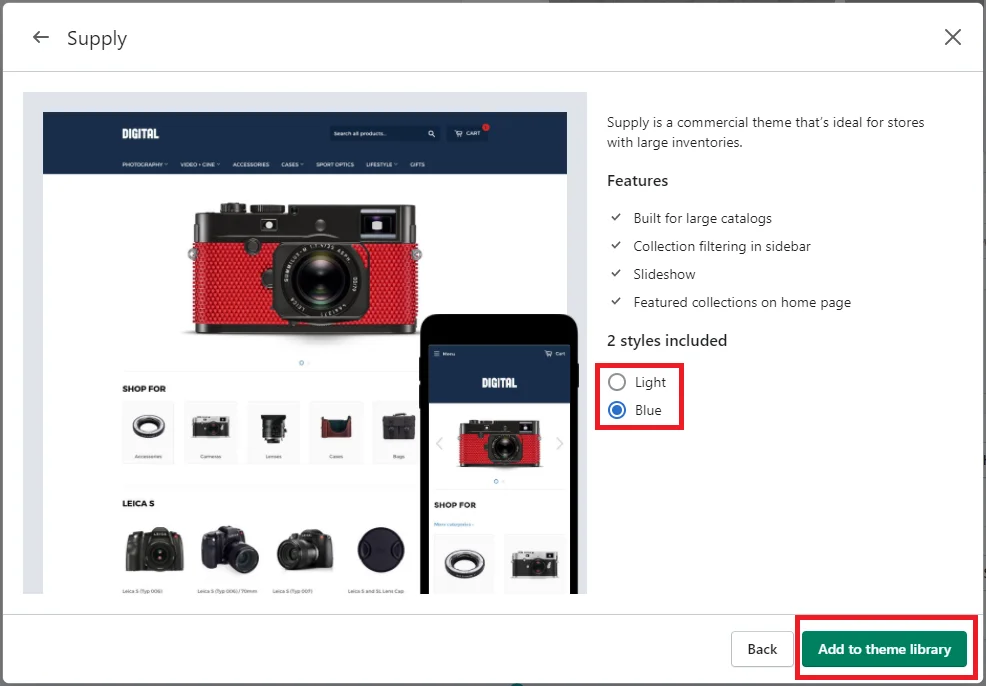Click the left slideshow arrow on mobile preview
The image size is (986, 686).
click(439, 444)
